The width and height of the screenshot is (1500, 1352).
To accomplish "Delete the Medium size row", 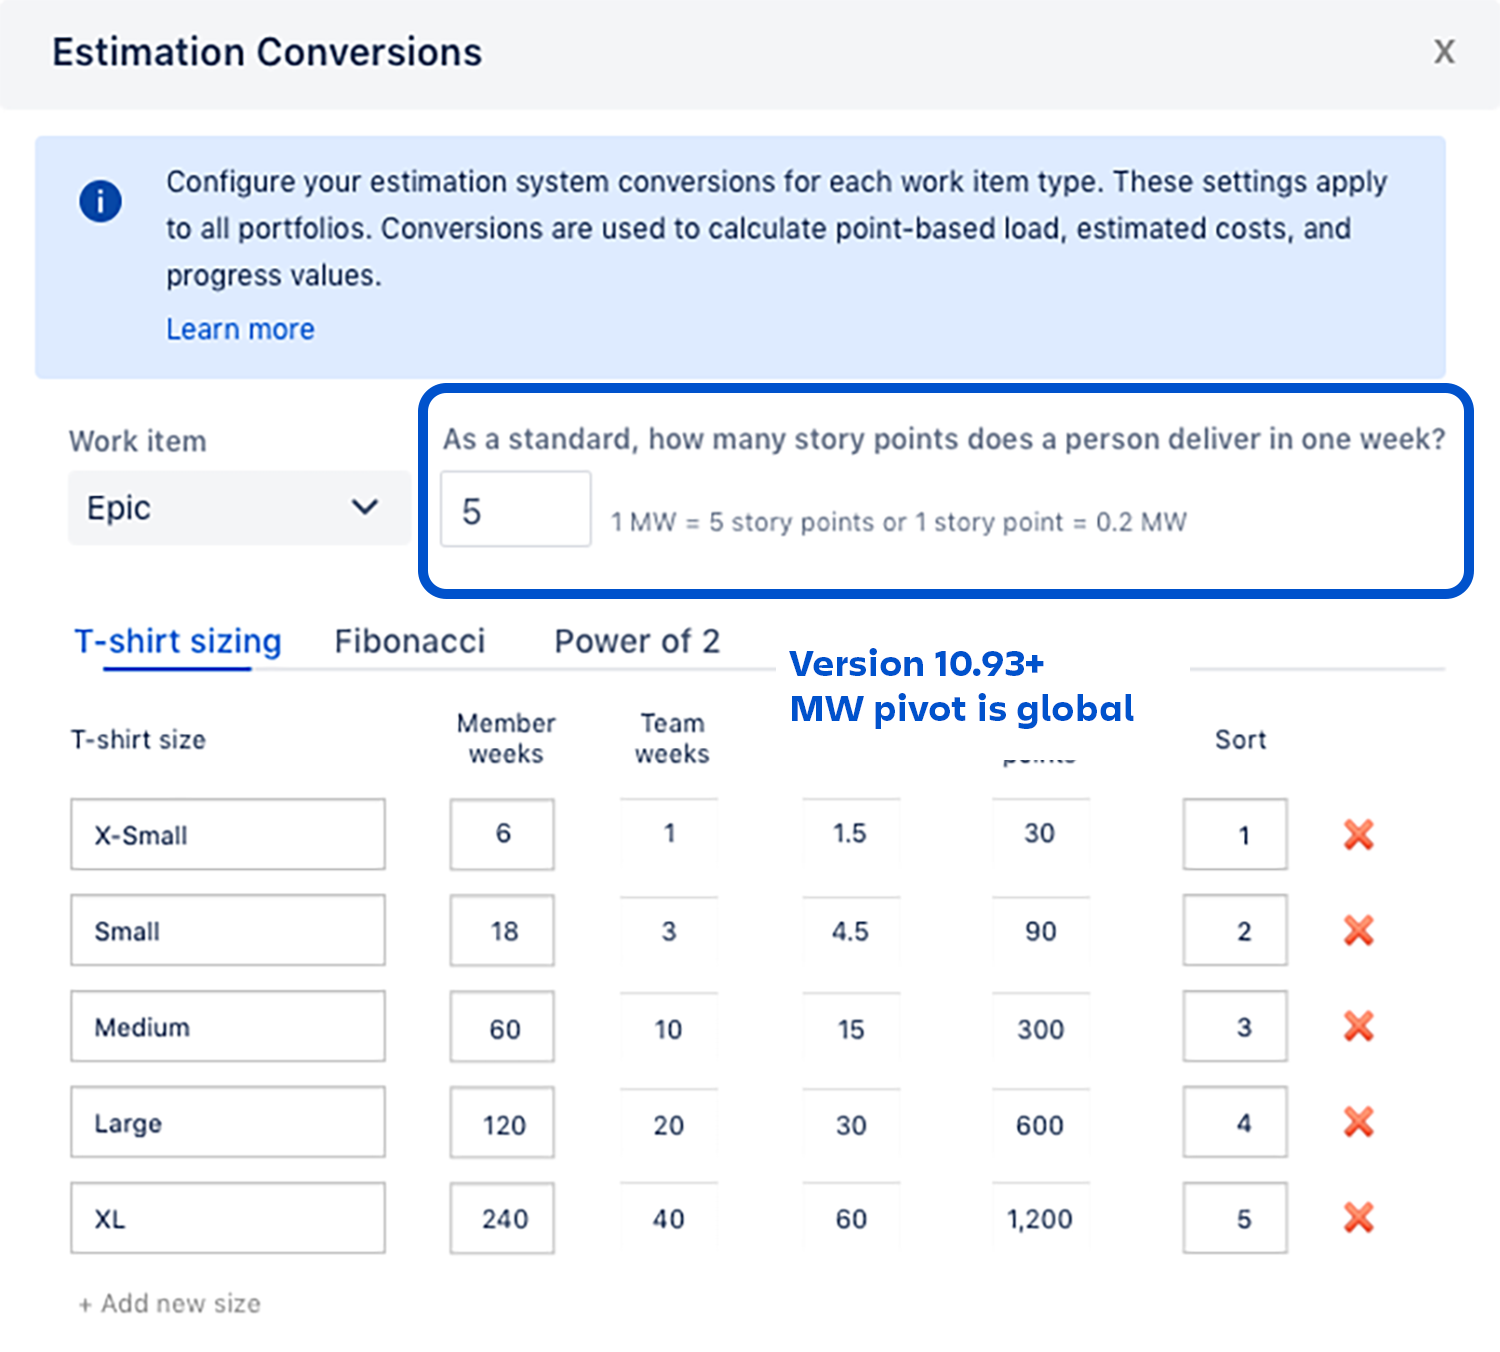I will click(x=1358, y=1026).
